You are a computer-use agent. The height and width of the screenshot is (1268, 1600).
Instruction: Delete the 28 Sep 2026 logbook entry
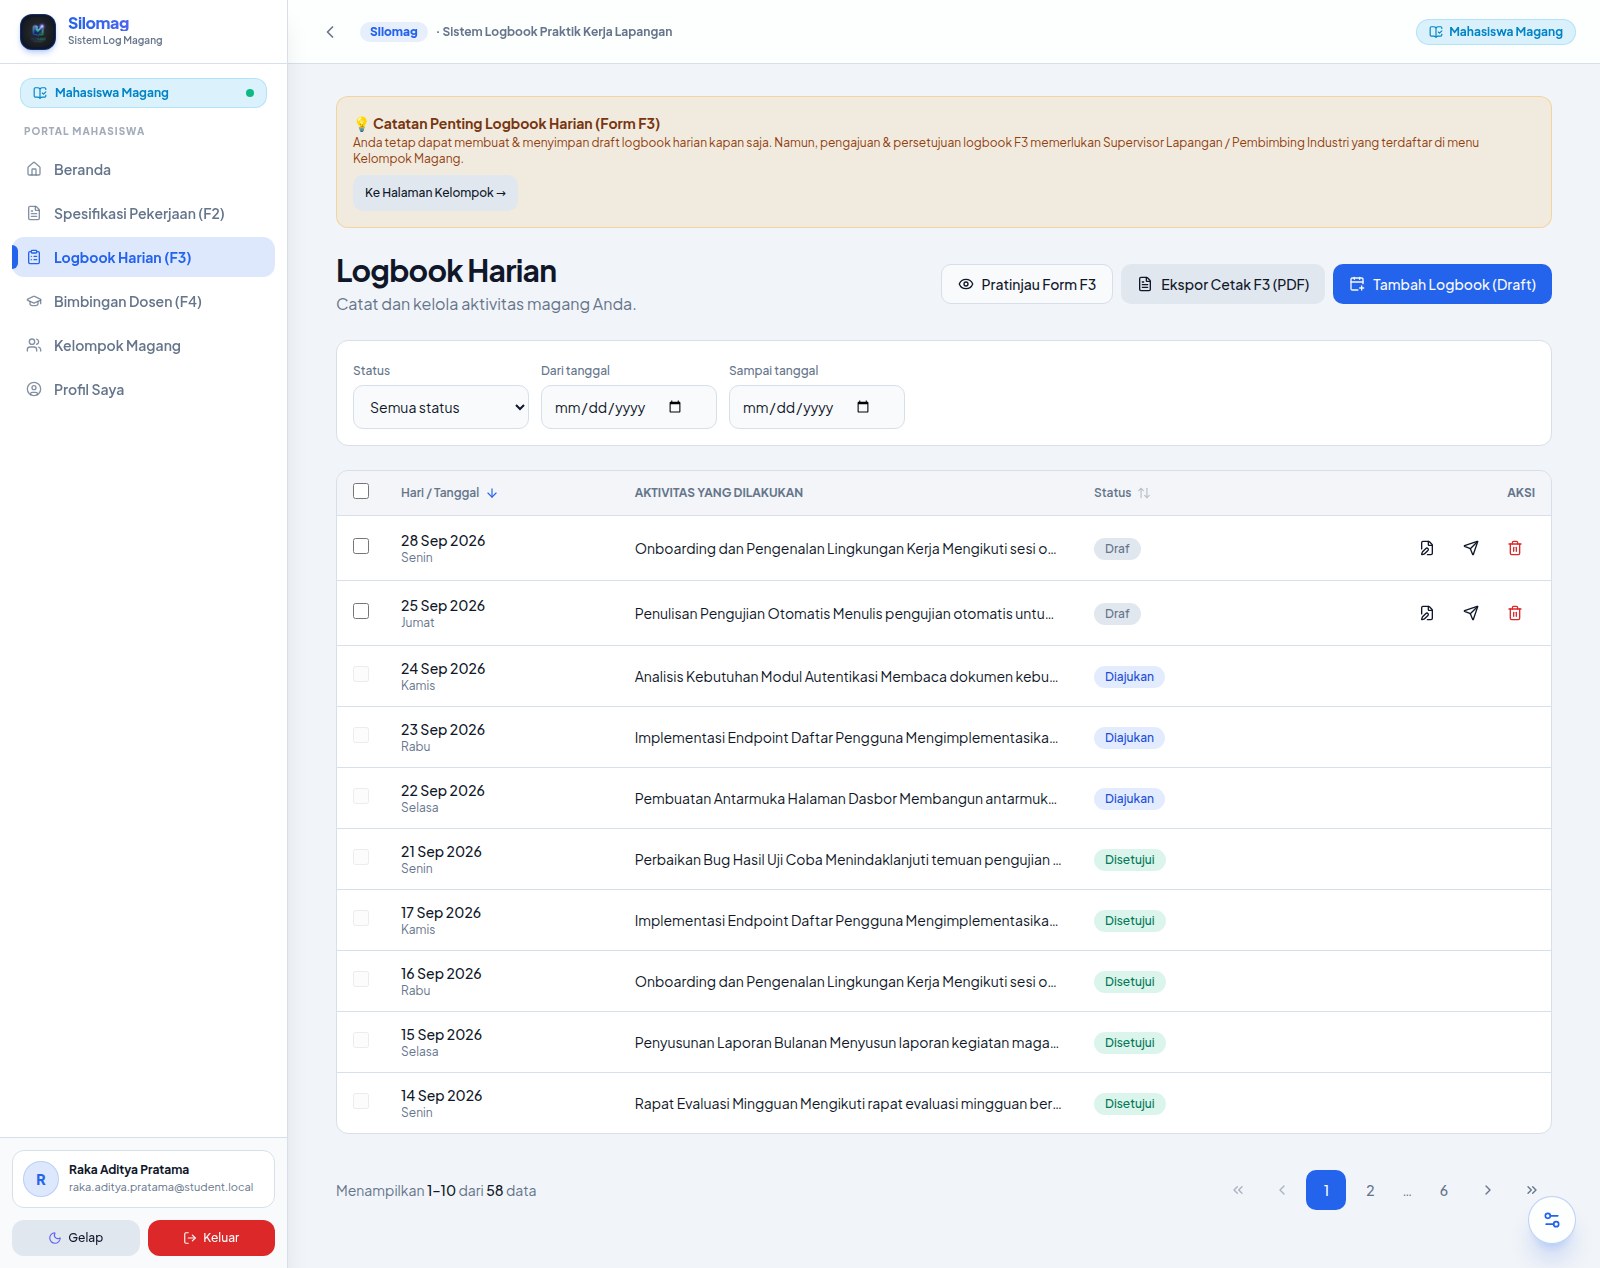tap(1515, 548)
